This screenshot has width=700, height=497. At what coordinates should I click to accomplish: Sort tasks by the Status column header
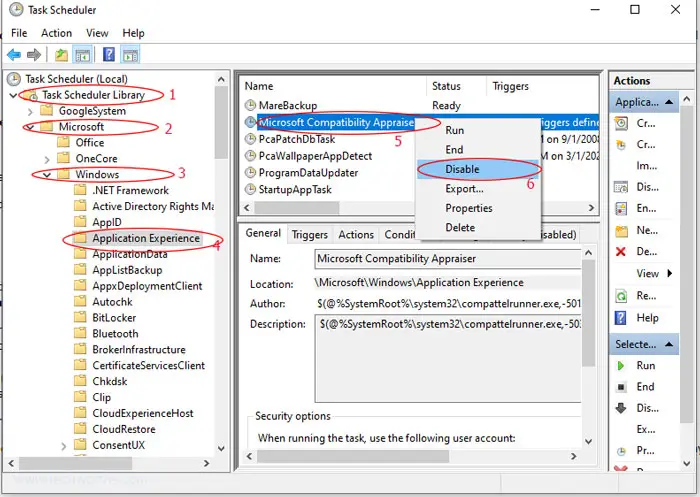pyautogui.click(x=456, y=86)
